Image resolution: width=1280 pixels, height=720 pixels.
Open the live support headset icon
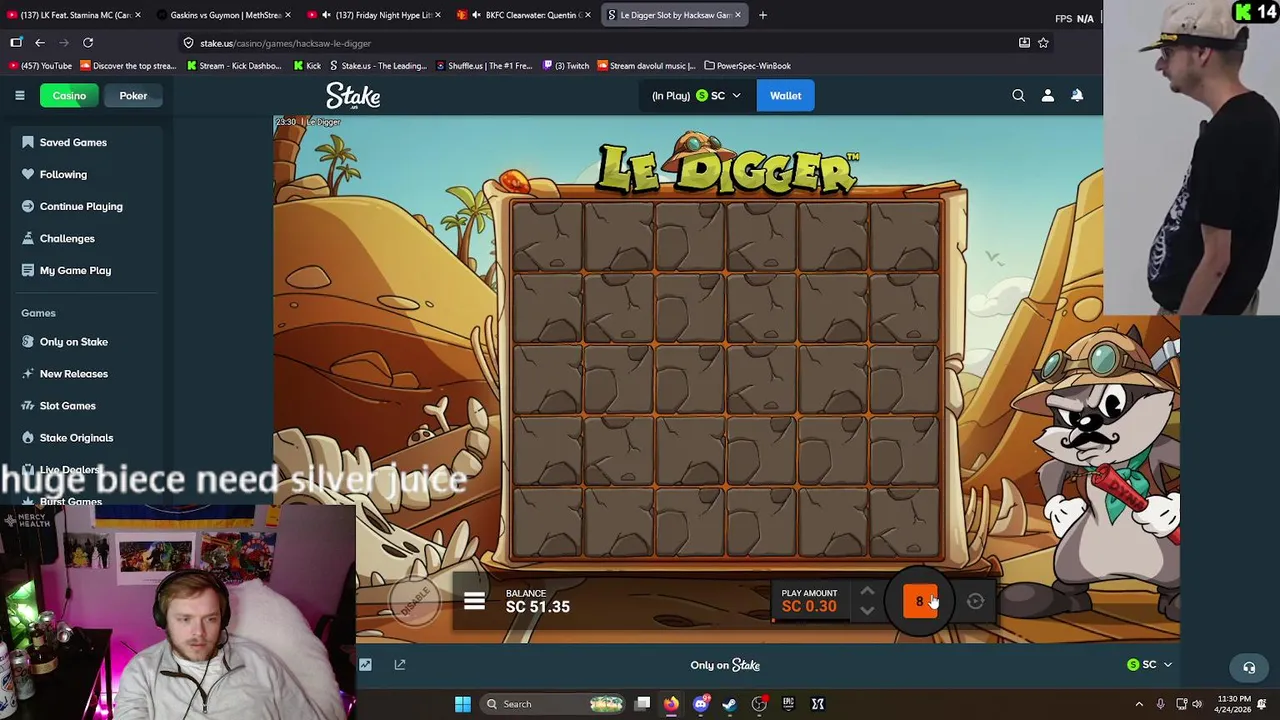(x=1249, y=667)
